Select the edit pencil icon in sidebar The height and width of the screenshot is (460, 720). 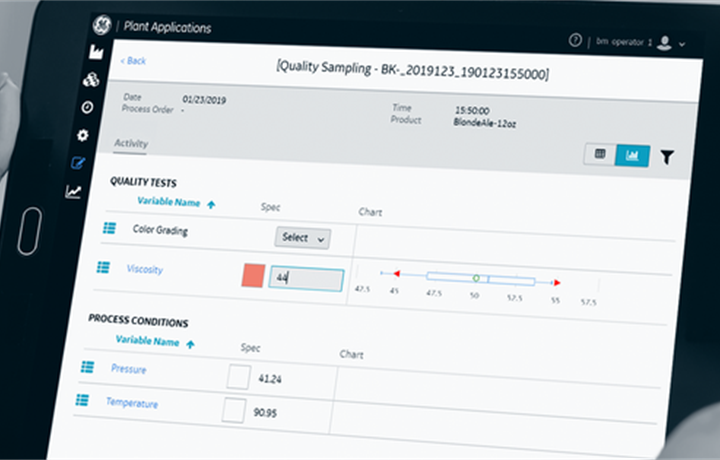[78, 163]
